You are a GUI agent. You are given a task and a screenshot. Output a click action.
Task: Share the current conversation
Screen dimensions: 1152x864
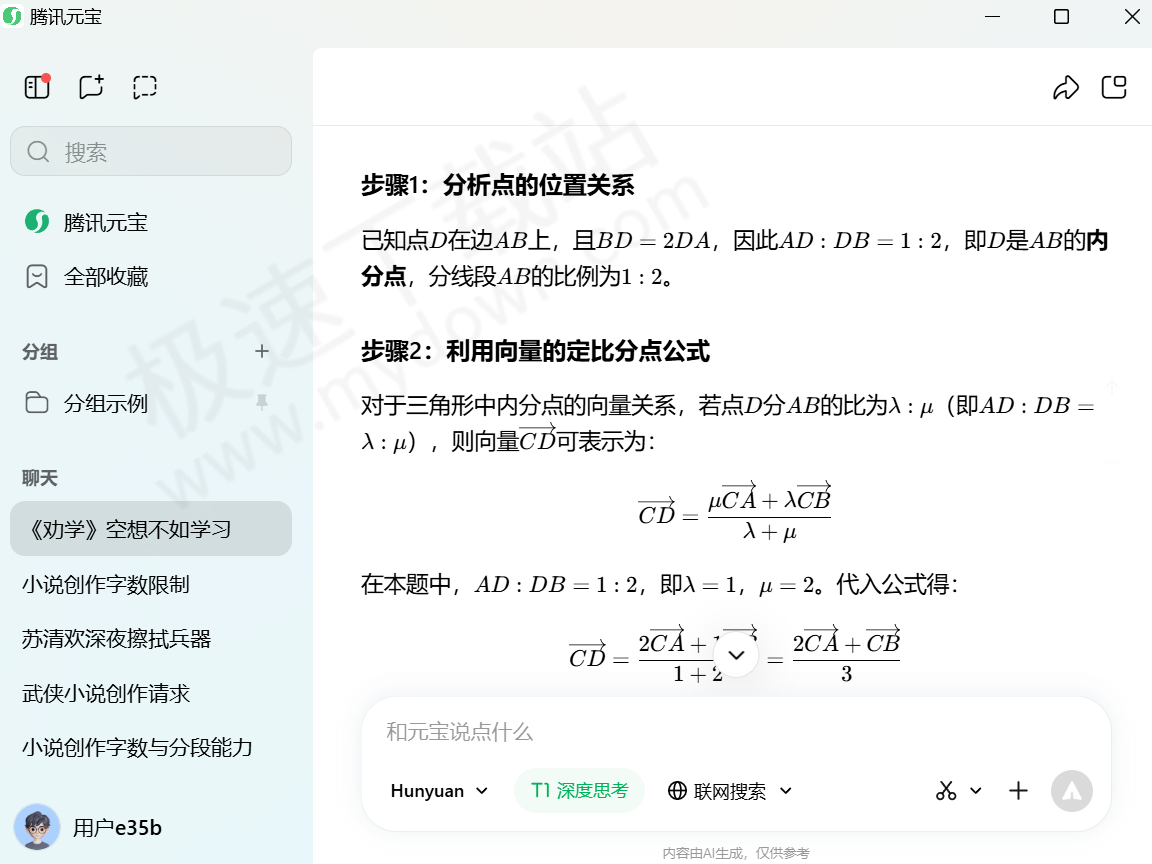1066,87
